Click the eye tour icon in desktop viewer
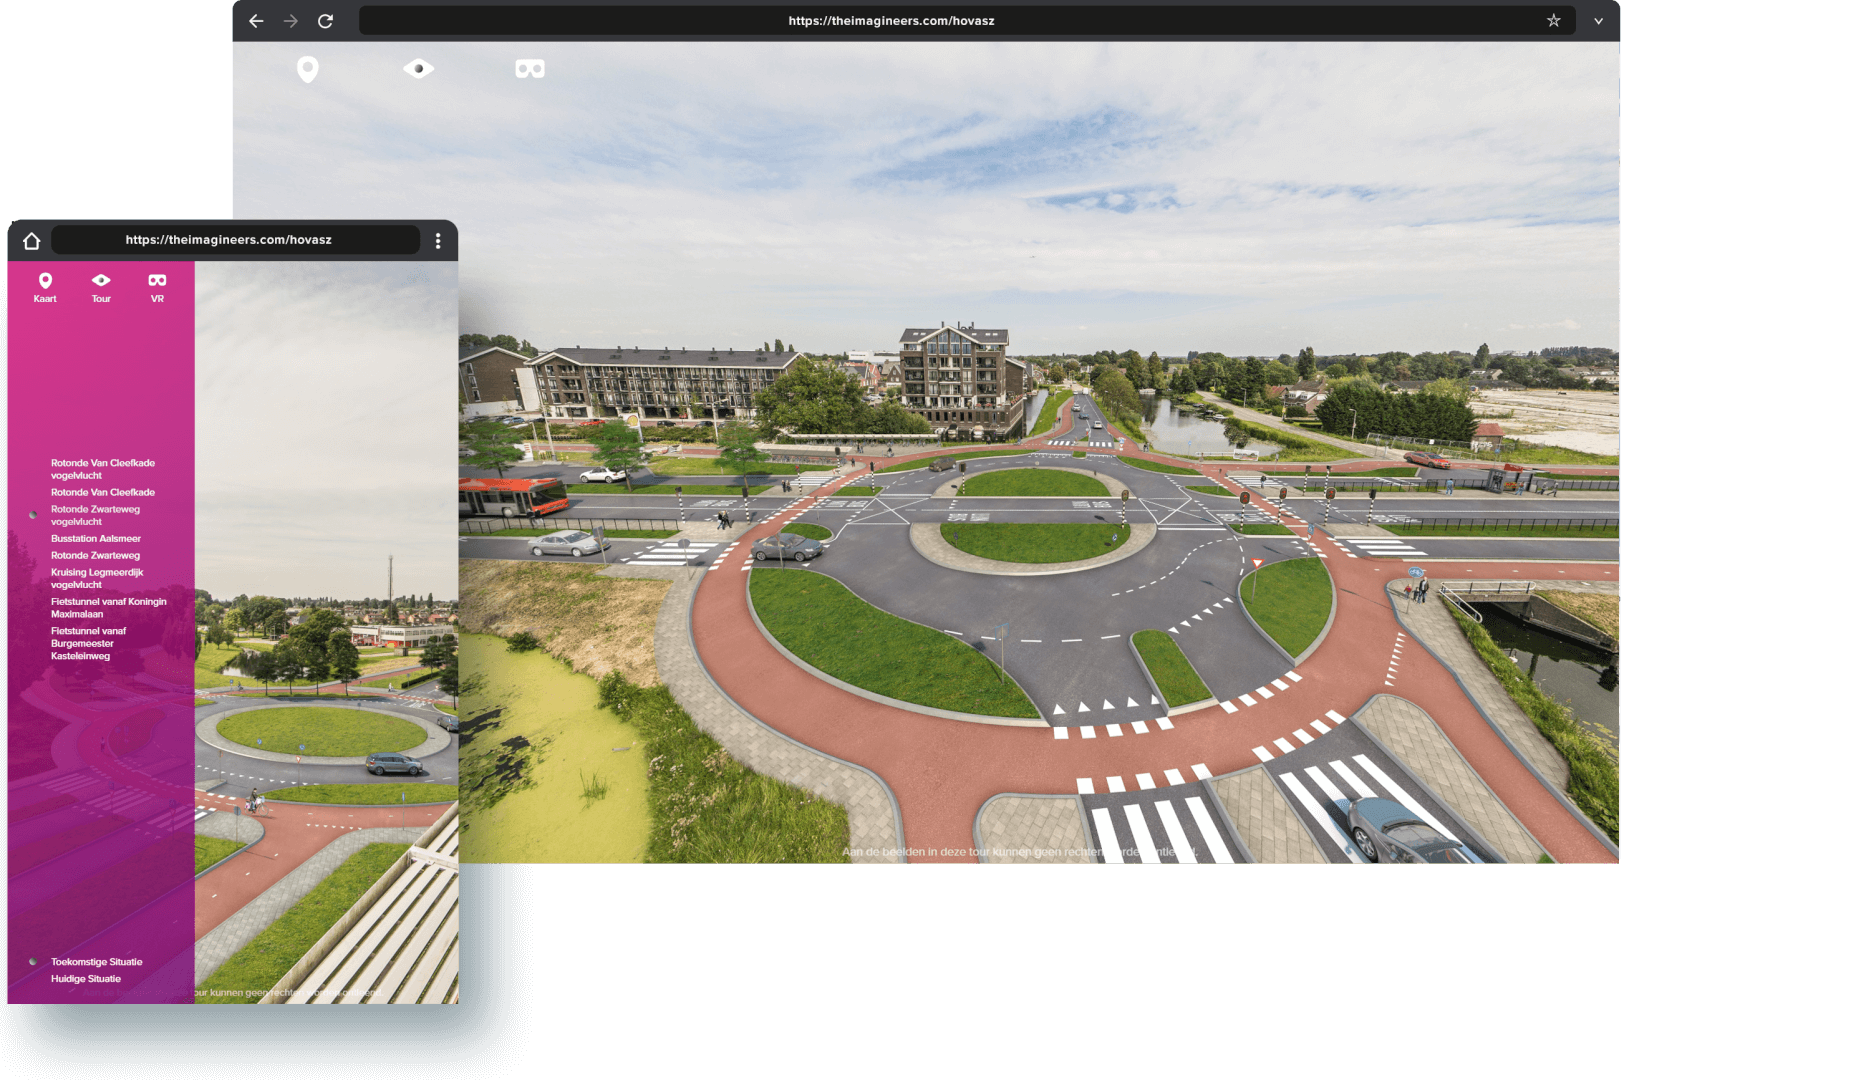This screenshot has height=1080, width=1851. coord(418,69)
